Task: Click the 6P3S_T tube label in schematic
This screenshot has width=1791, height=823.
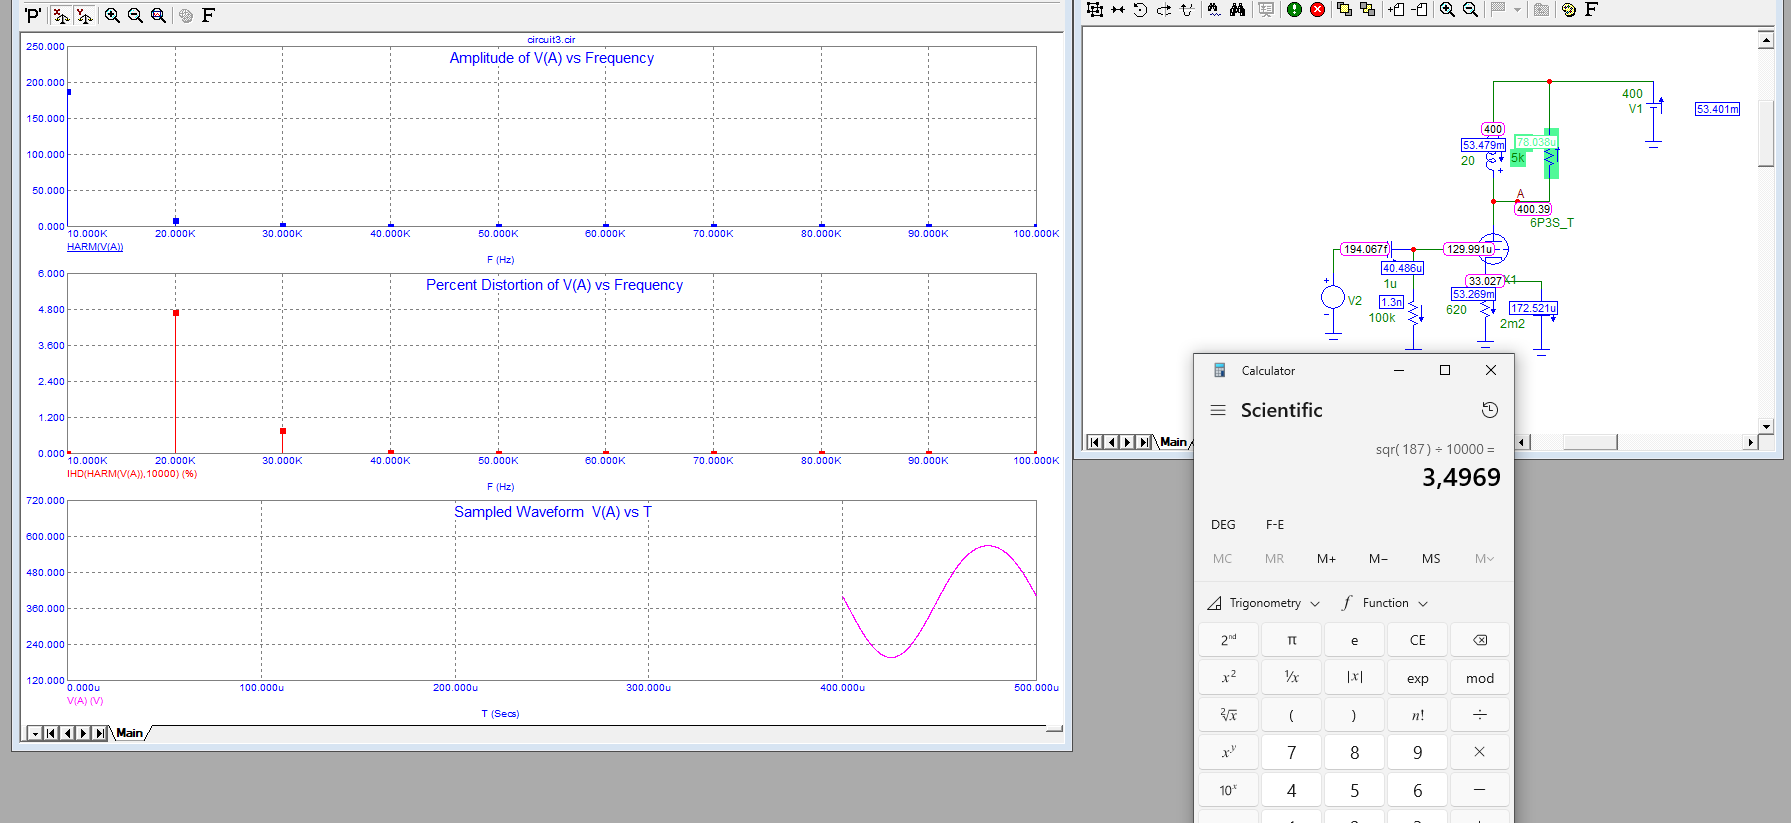Action: pyautogui.click(x=1551, y=223)
